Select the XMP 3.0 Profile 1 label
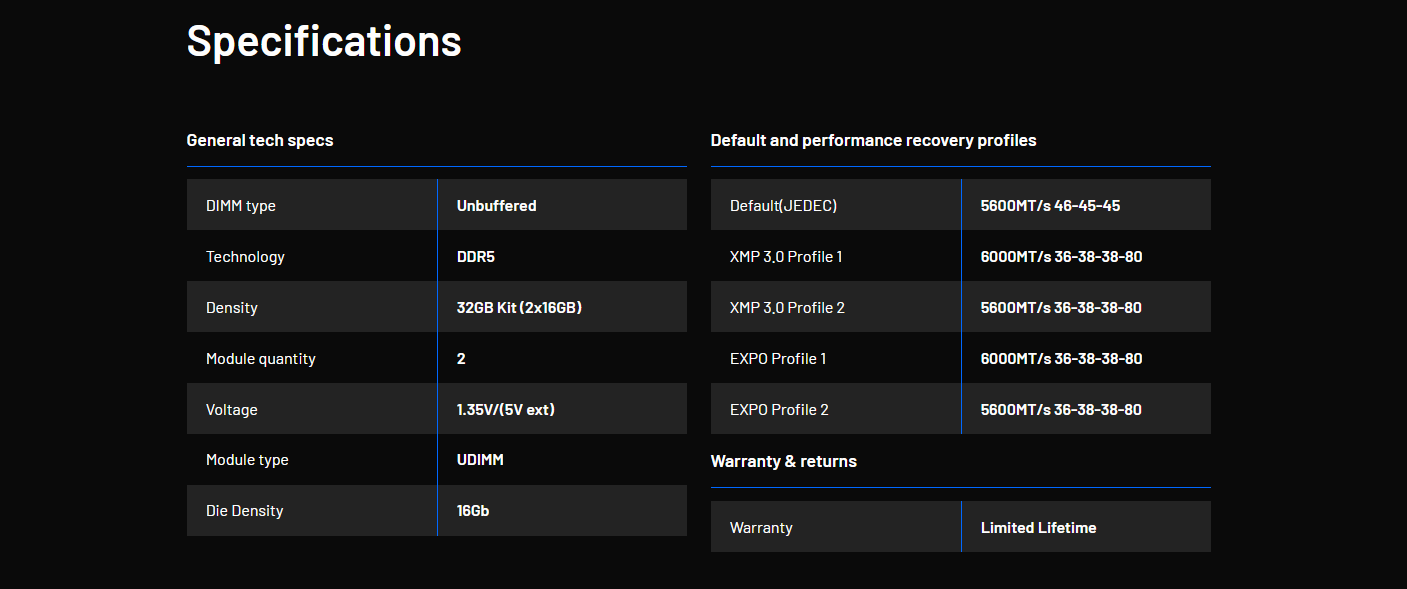The image size is (1407, 589). pyautogui.click(x=786, y=257)
